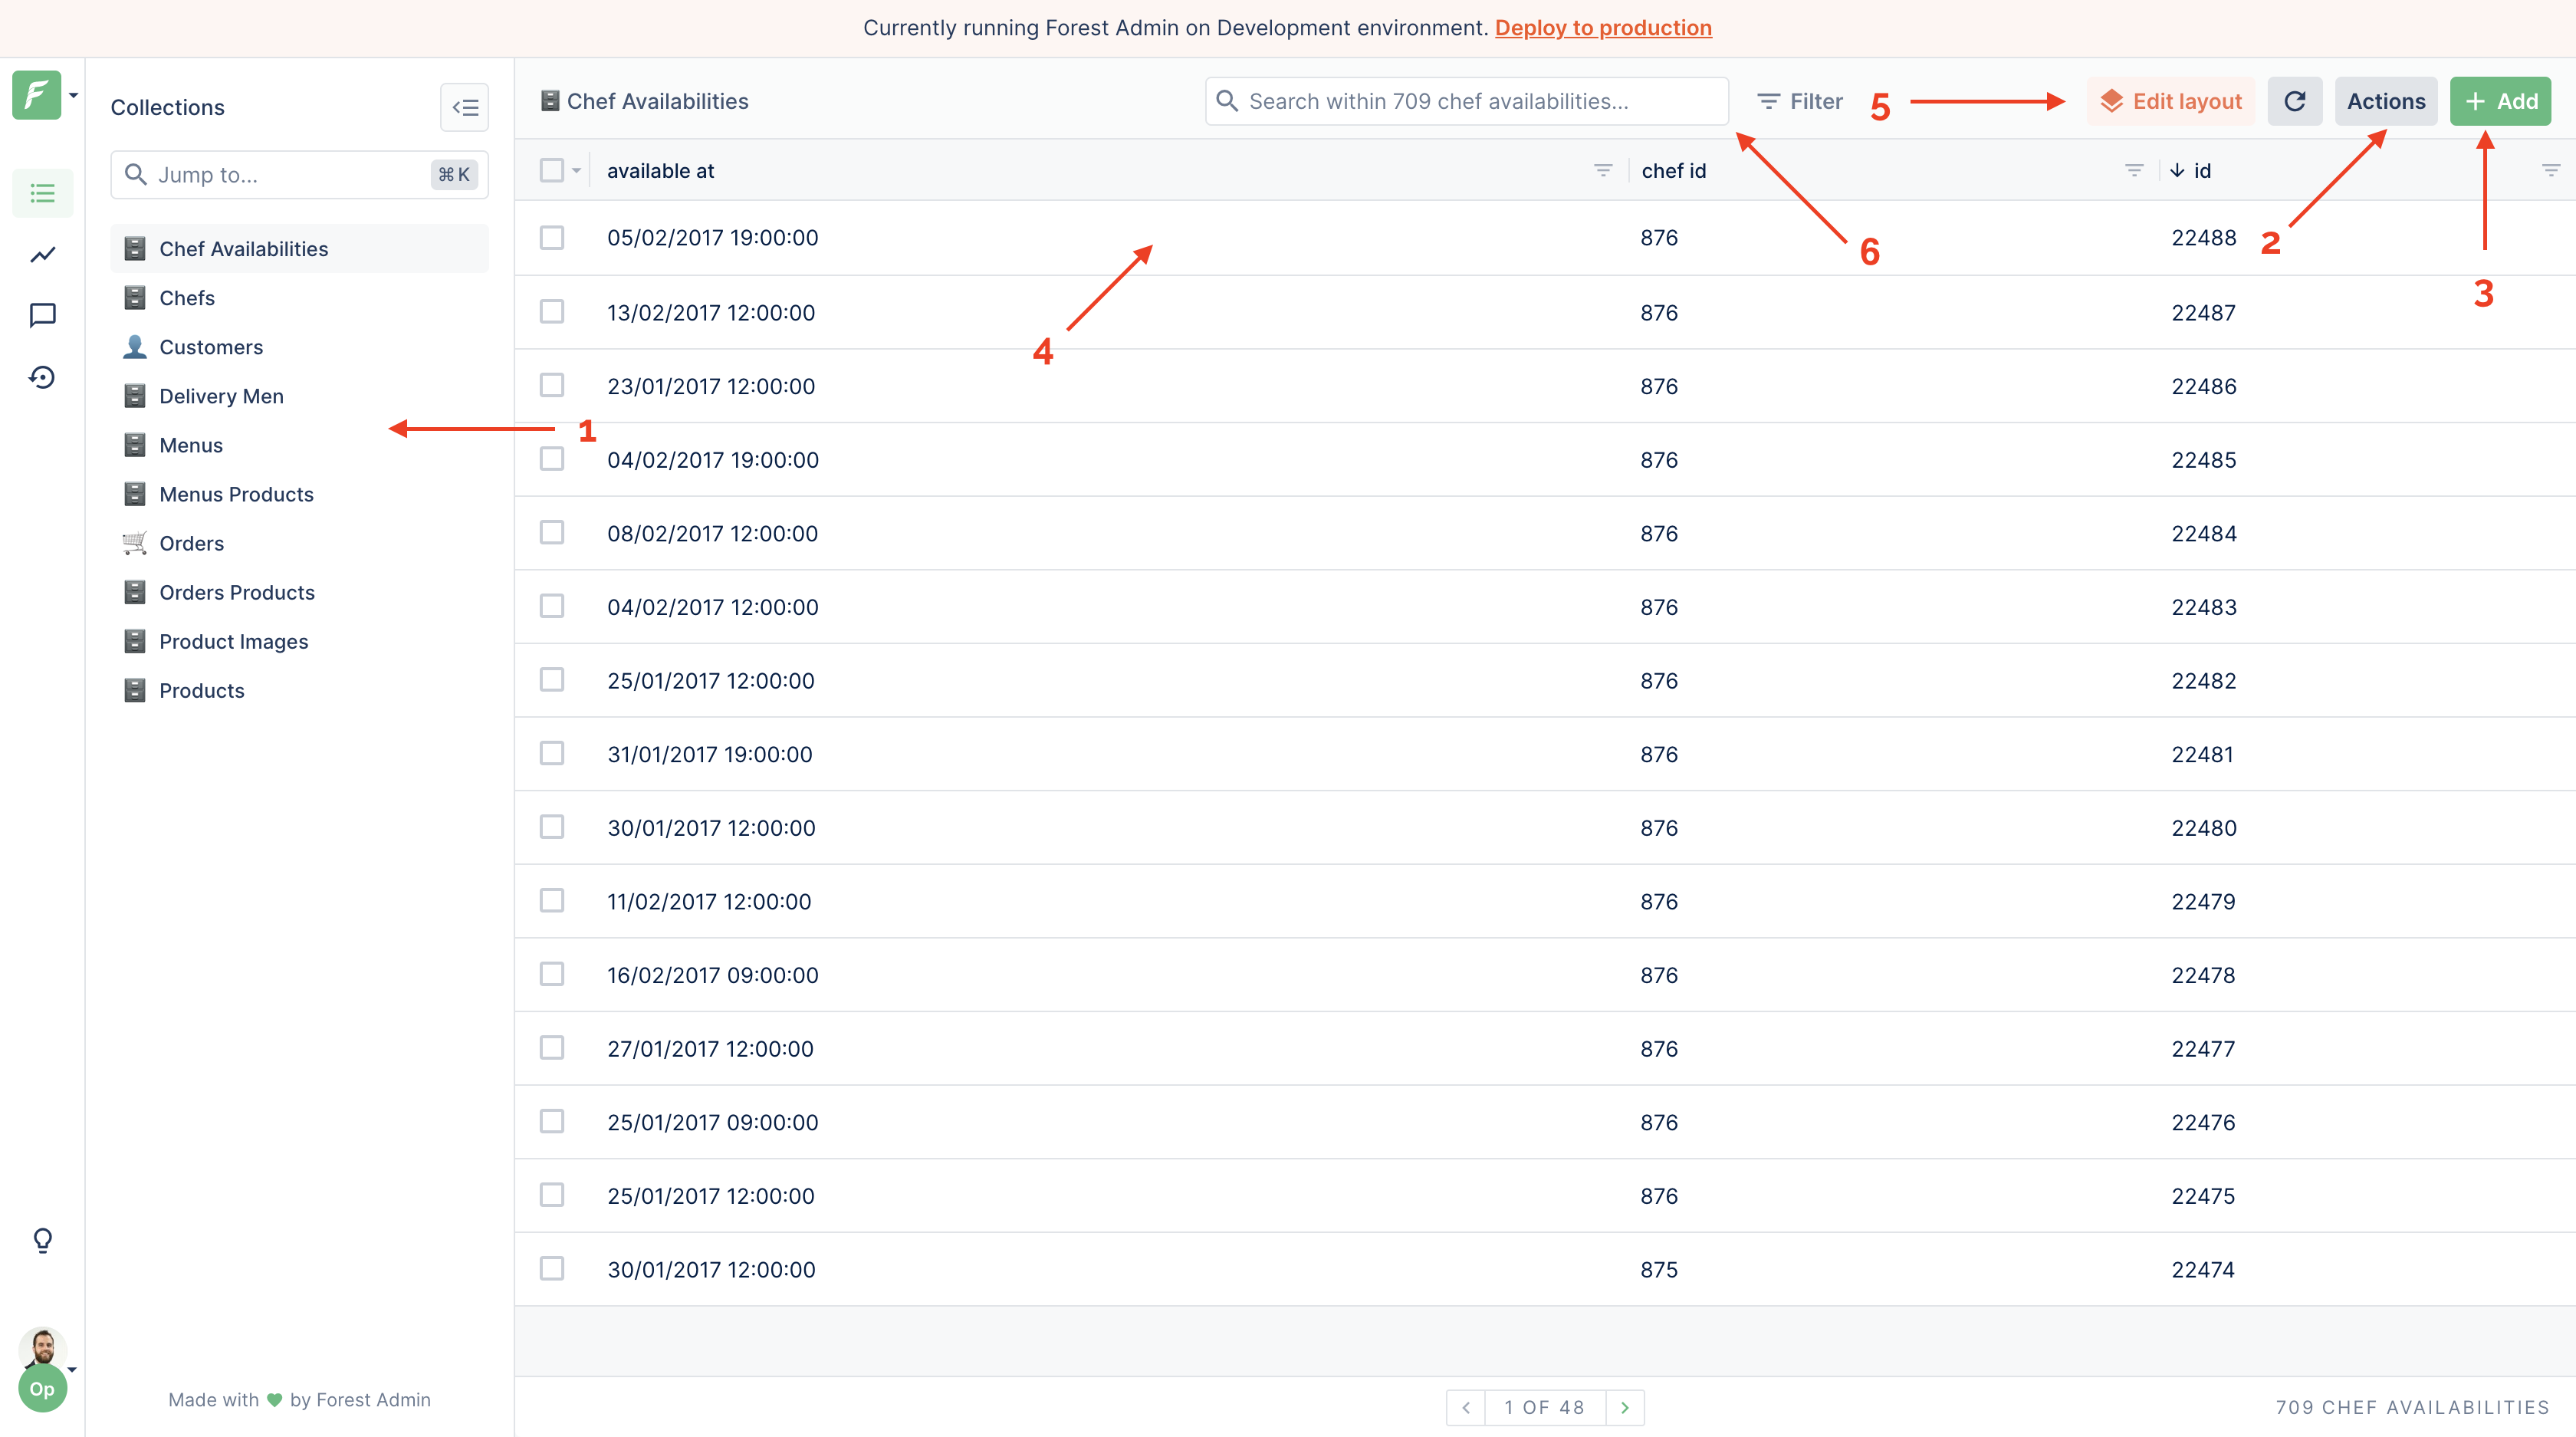This screenshot has width=2576, height=1437.
Task: Open the Orders collection with cart icon
Action: [191, 543]
